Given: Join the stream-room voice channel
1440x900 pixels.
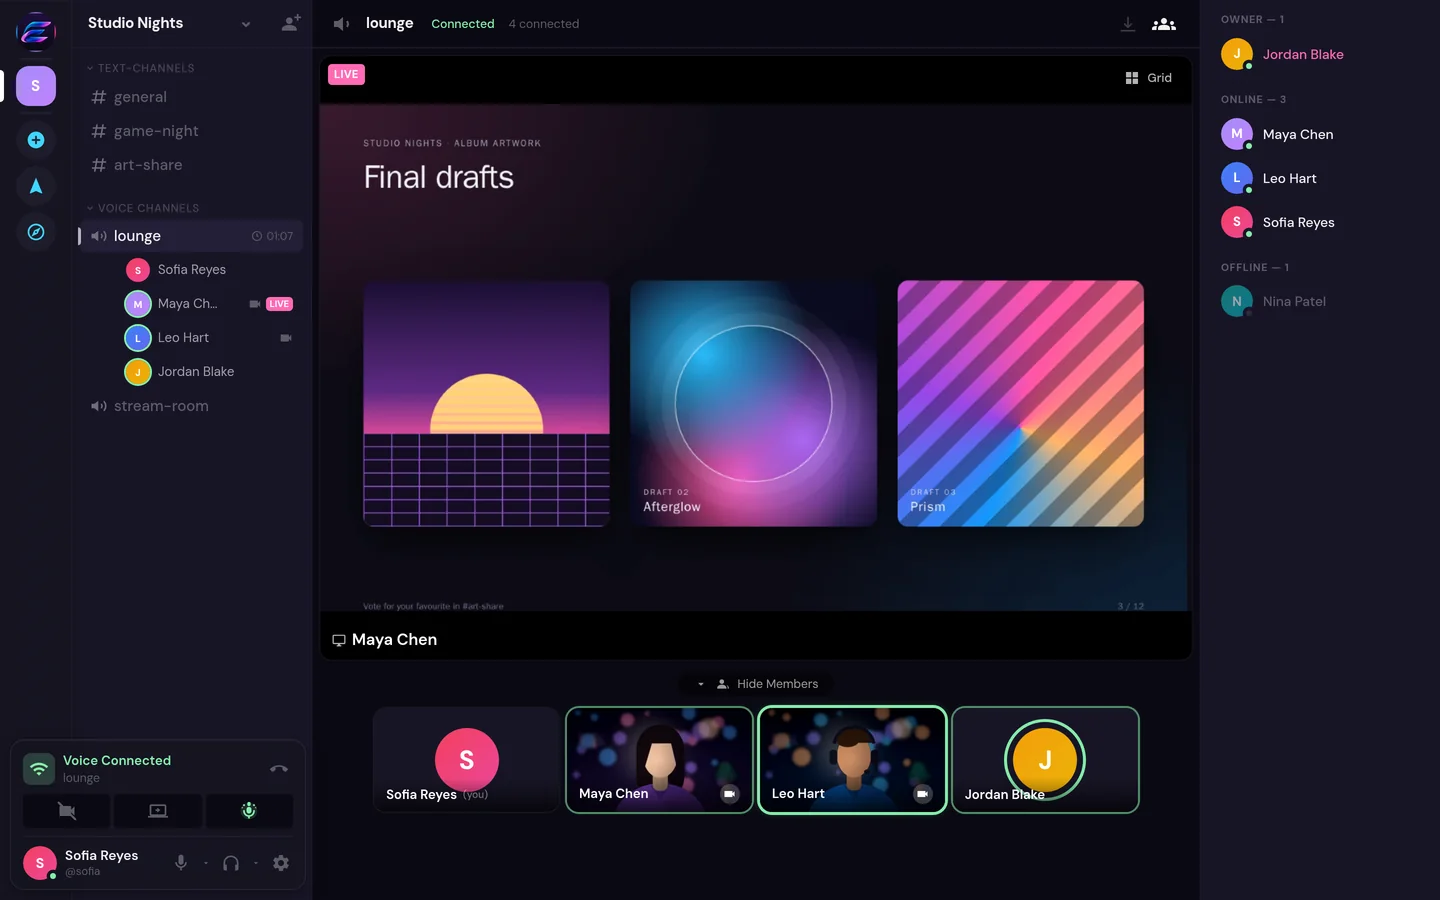Looking at the screenshot, I should pos(190,406).
